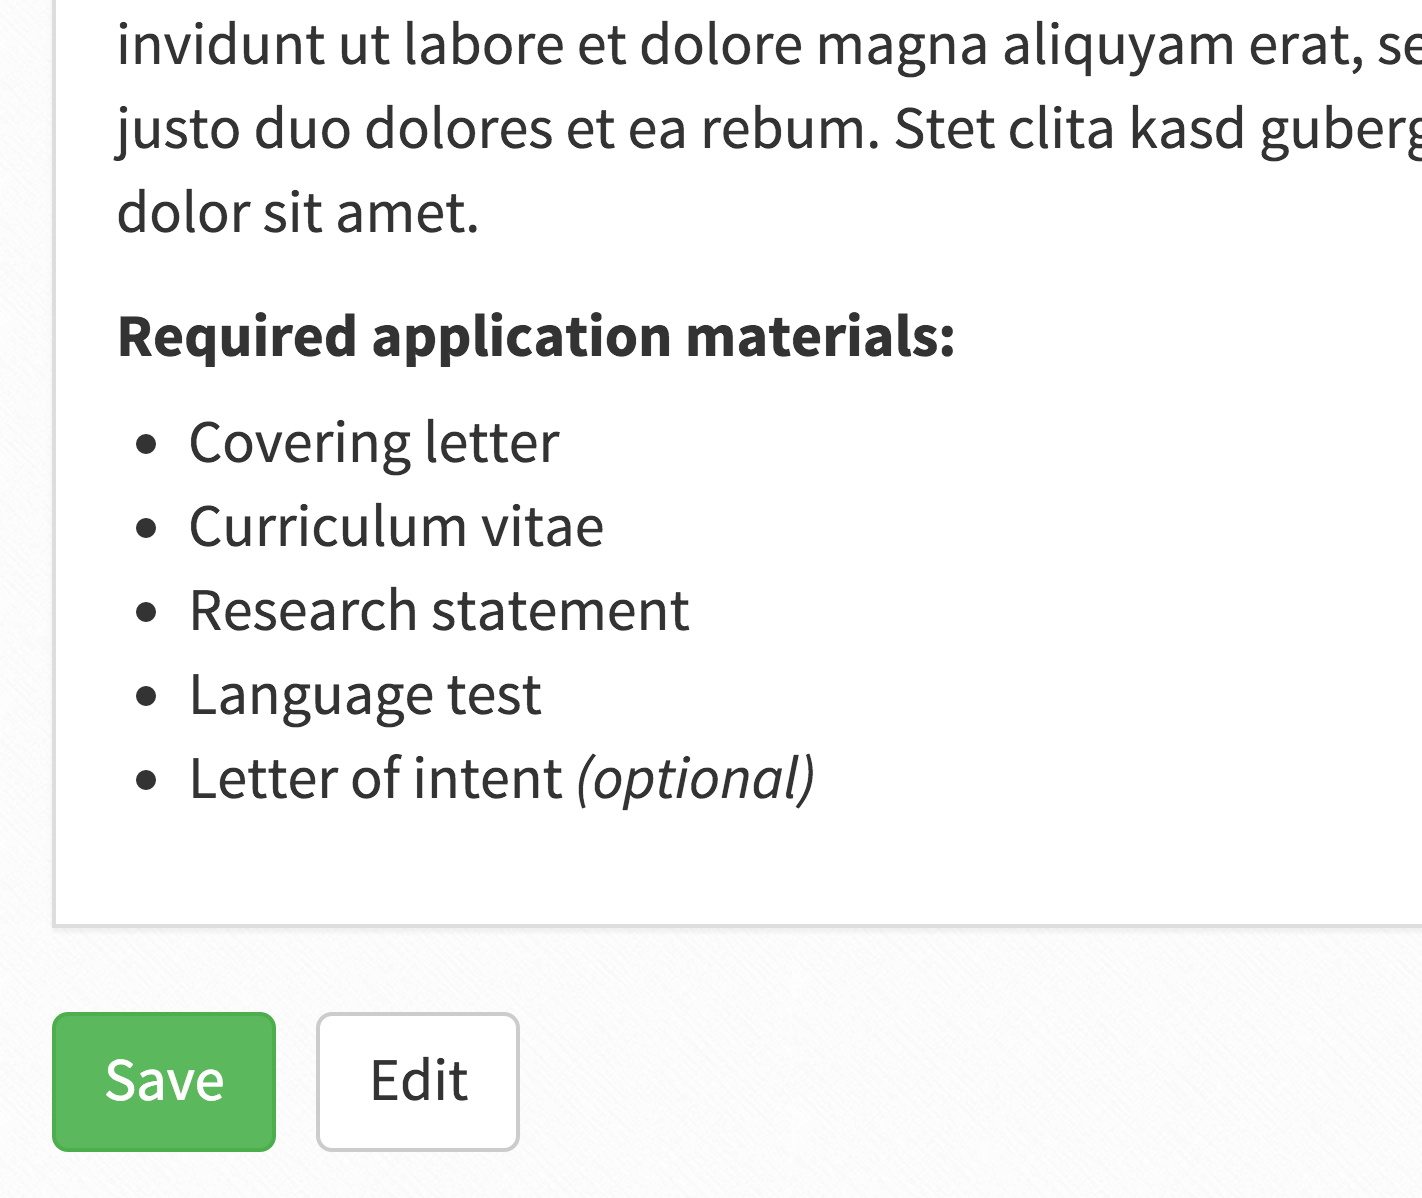
Task: Click the 'dolor sit amet.' text line
Action: (x=298, y=213)
